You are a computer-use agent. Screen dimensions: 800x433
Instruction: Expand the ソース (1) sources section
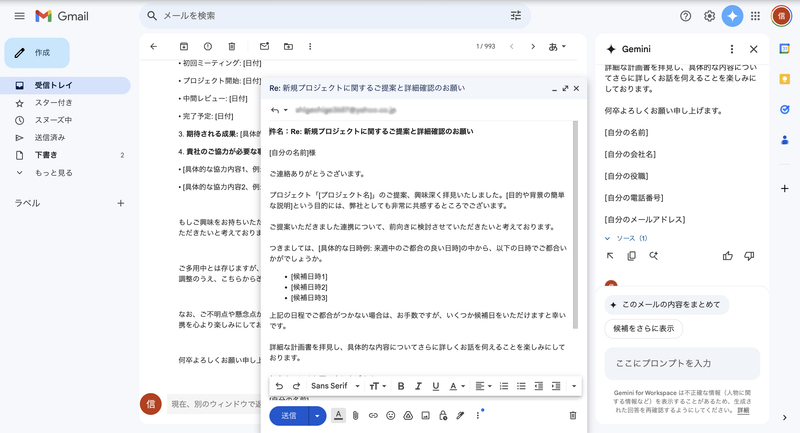pos(626,238)
